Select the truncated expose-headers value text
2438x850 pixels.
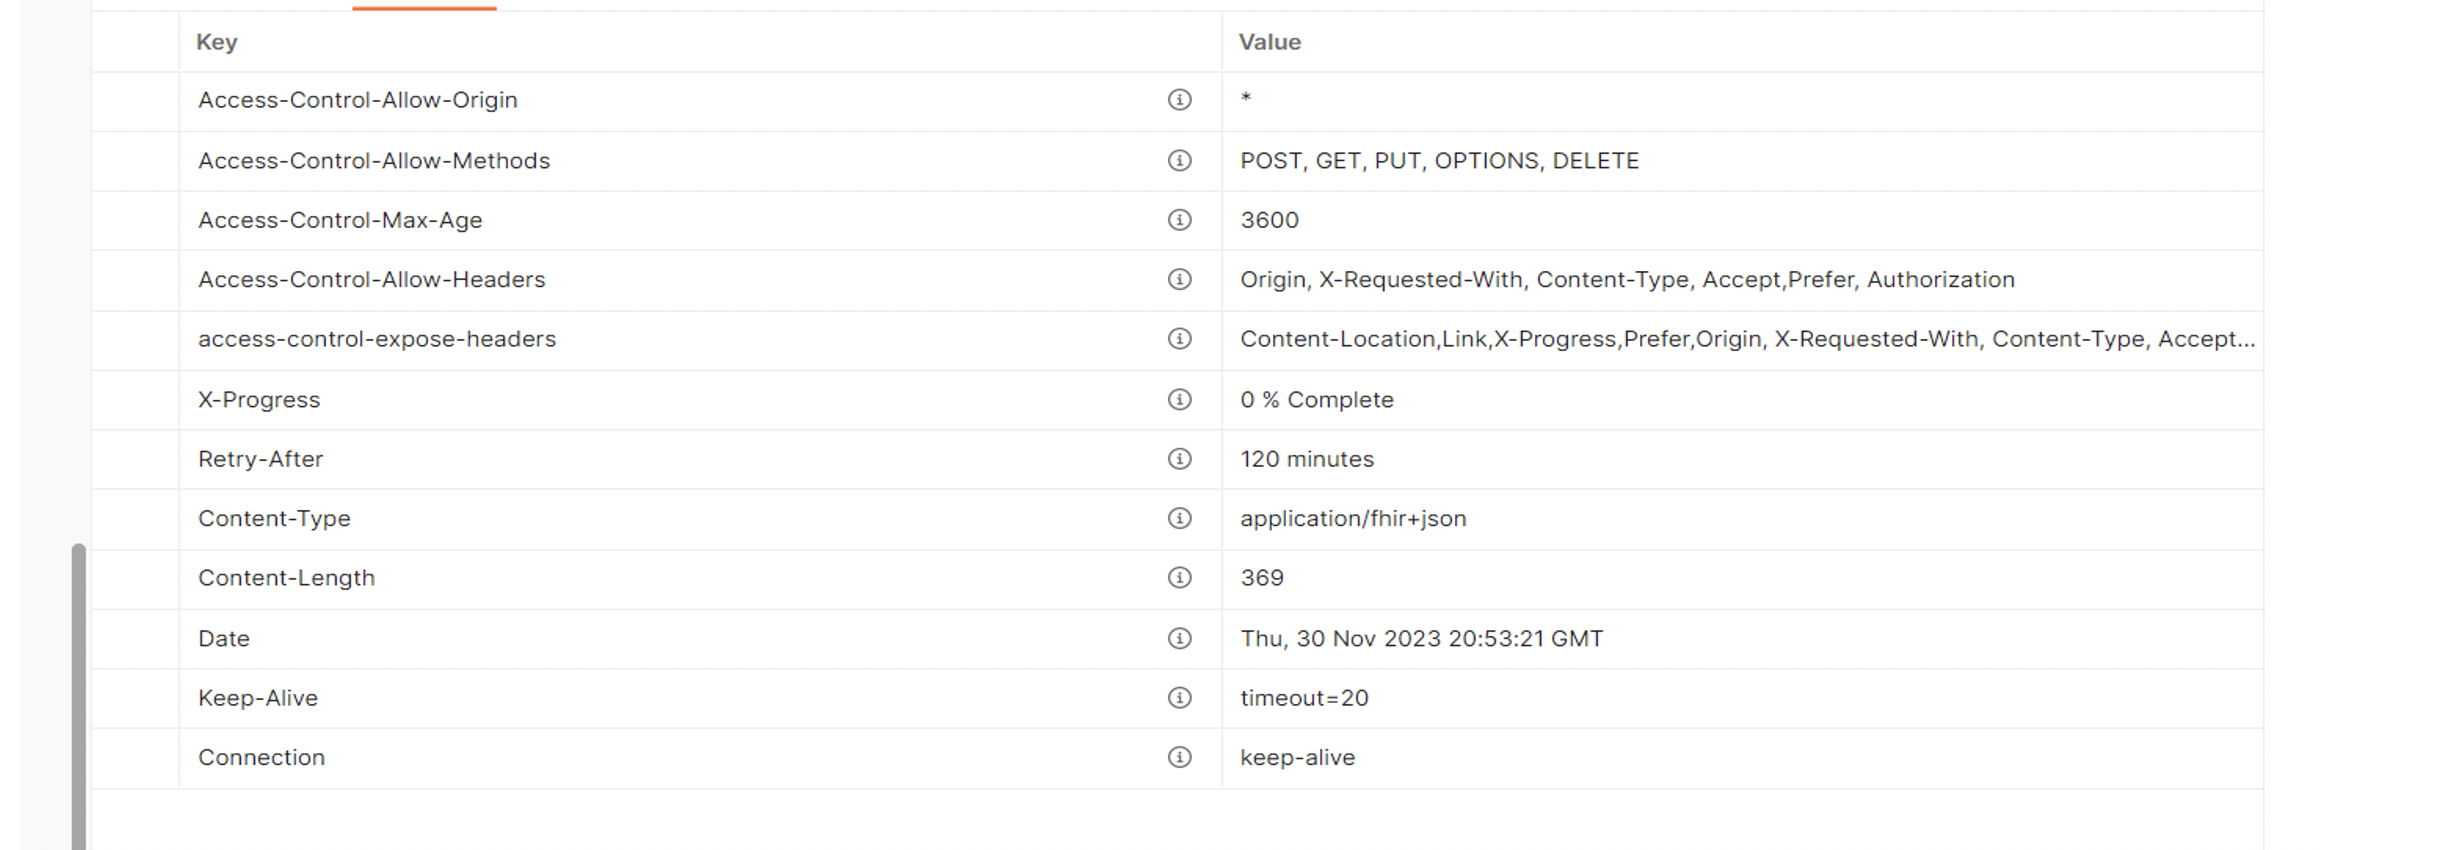[1747, 339]
